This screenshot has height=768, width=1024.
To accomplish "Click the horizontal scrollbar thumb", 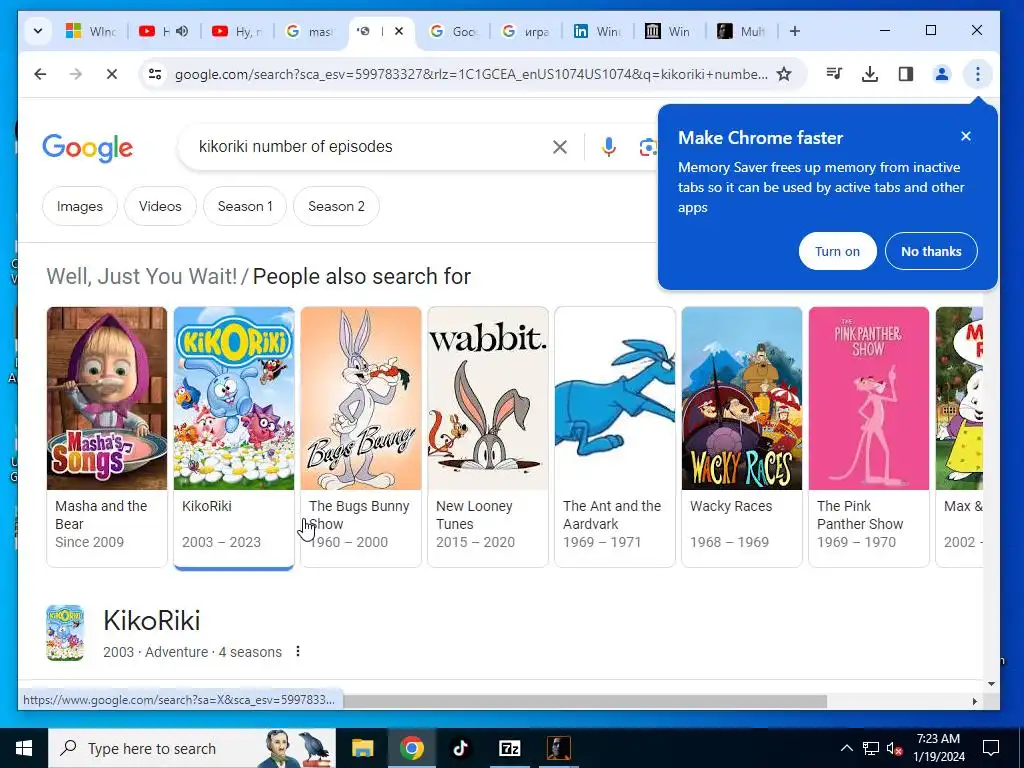I will 584,701.
